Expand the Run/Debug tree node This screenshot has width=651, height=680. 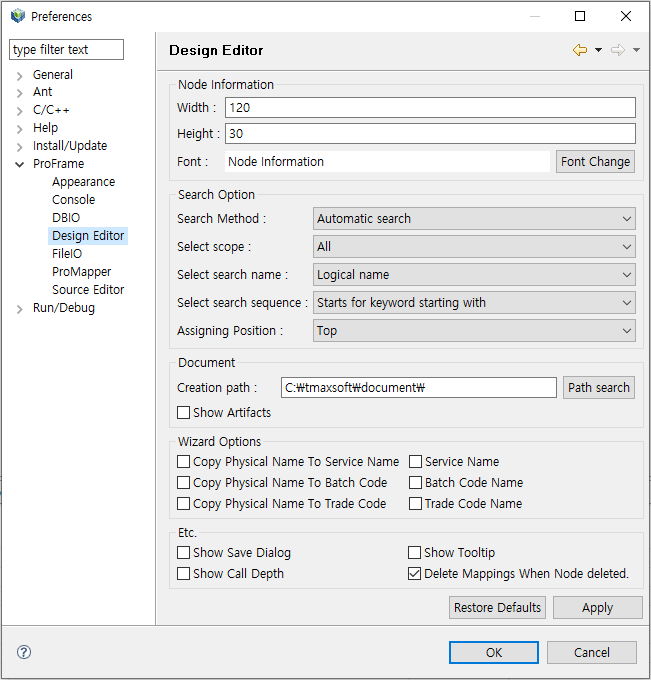coord(20,308)
